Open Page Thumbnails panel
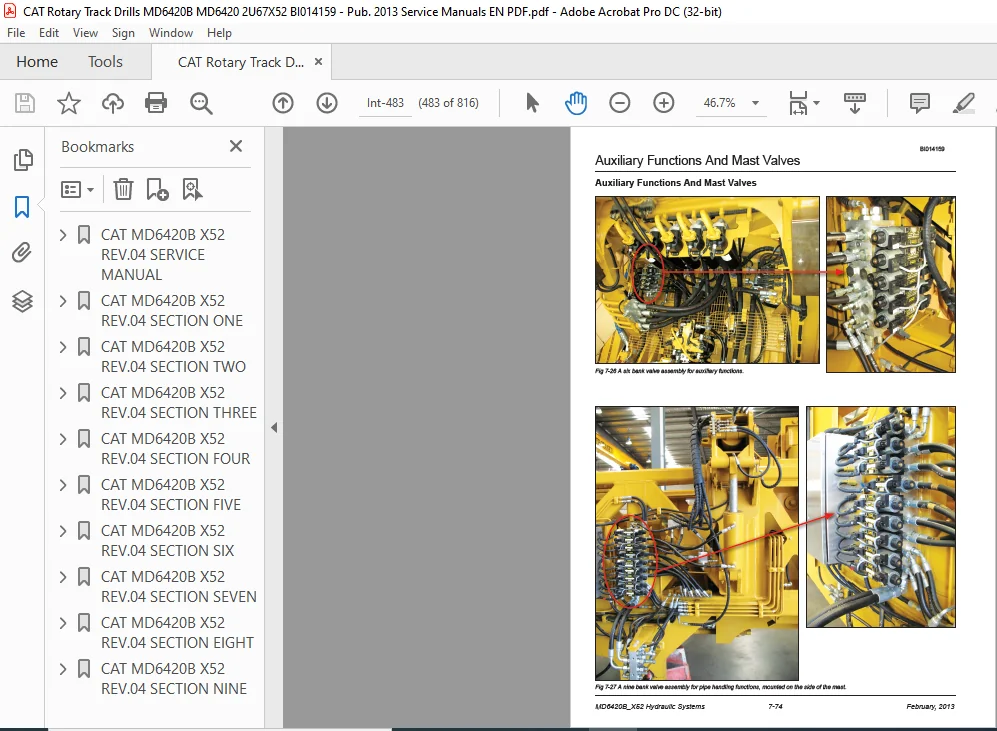 (x=22, y=160)
